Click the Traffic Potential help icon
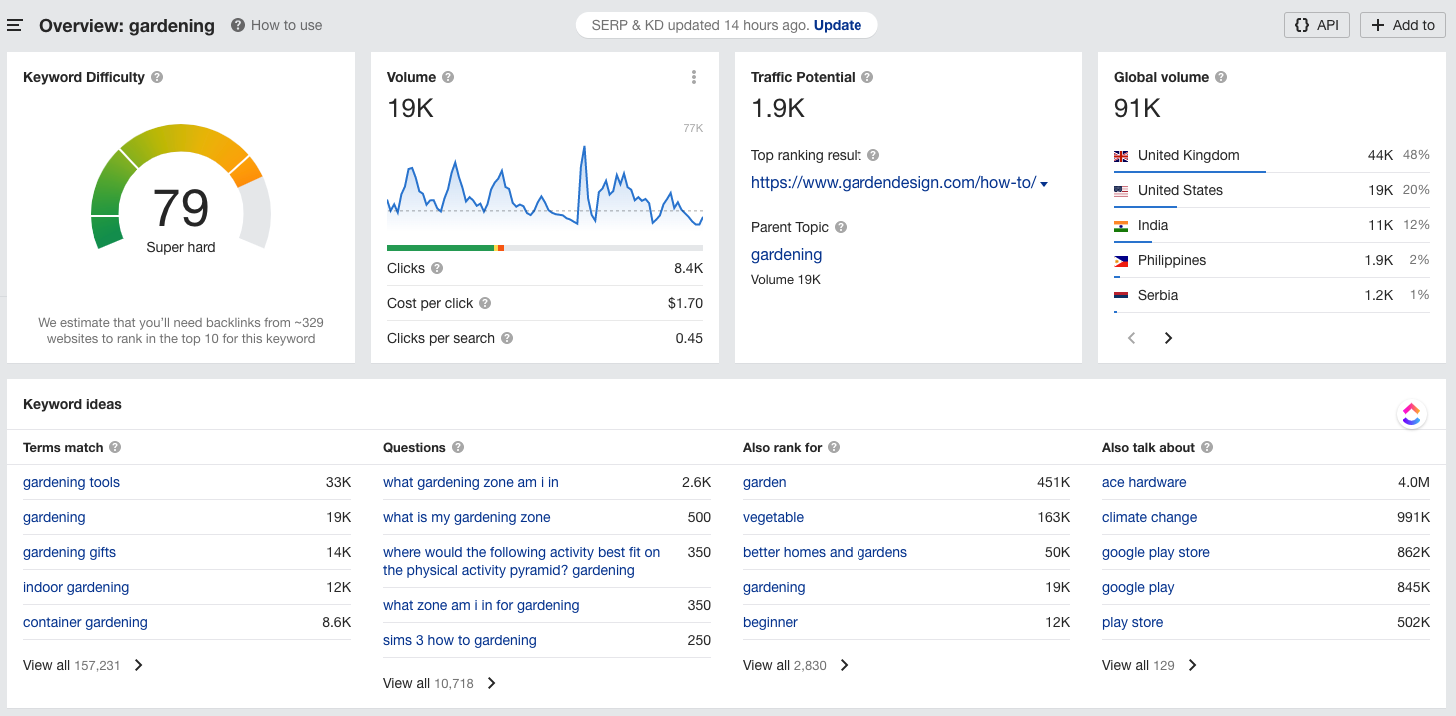The image size is (1456, 716). [x=867, y=77]
